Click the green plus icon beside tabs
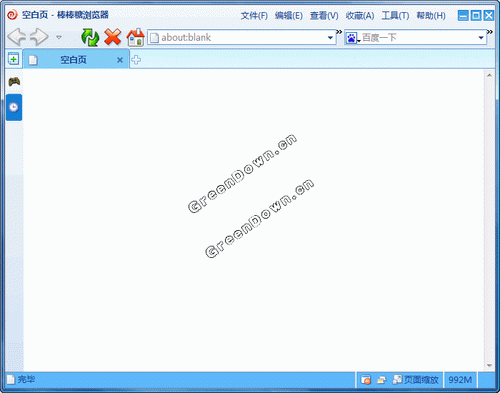The width and height of the screenshot is (500, 393). (x=13, y=59)
